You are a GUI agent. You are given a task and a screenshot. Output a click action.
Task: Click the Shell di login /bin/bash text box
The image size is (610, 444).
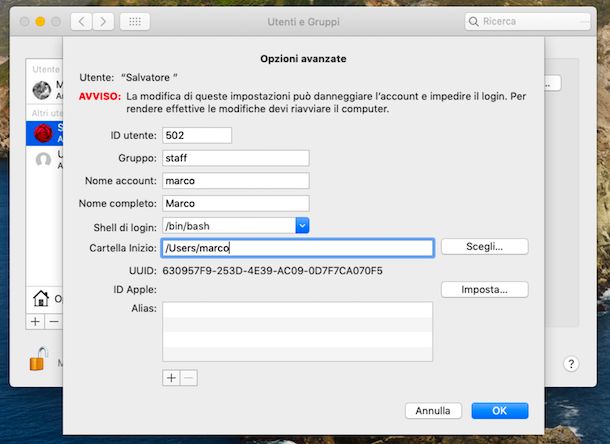tap(229, 226)
